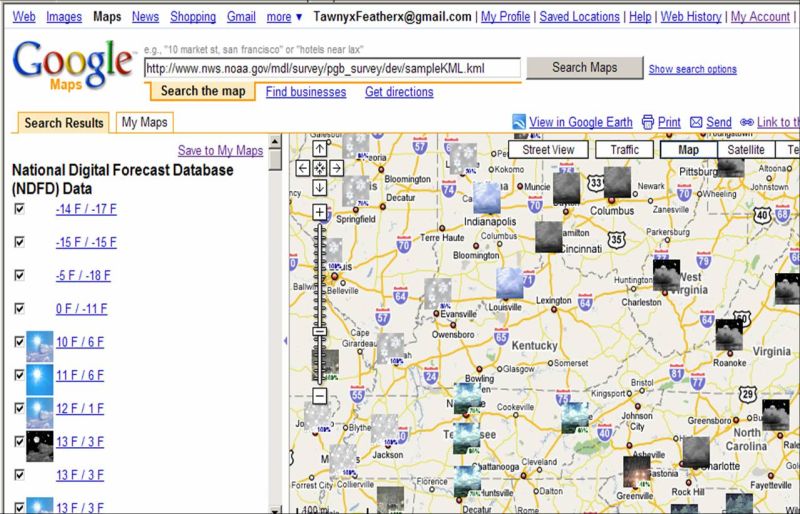Click the Google Earth icon beside View in Google Earth
The width and height of the screenshot is (800, 514).
tap(519, 122)
